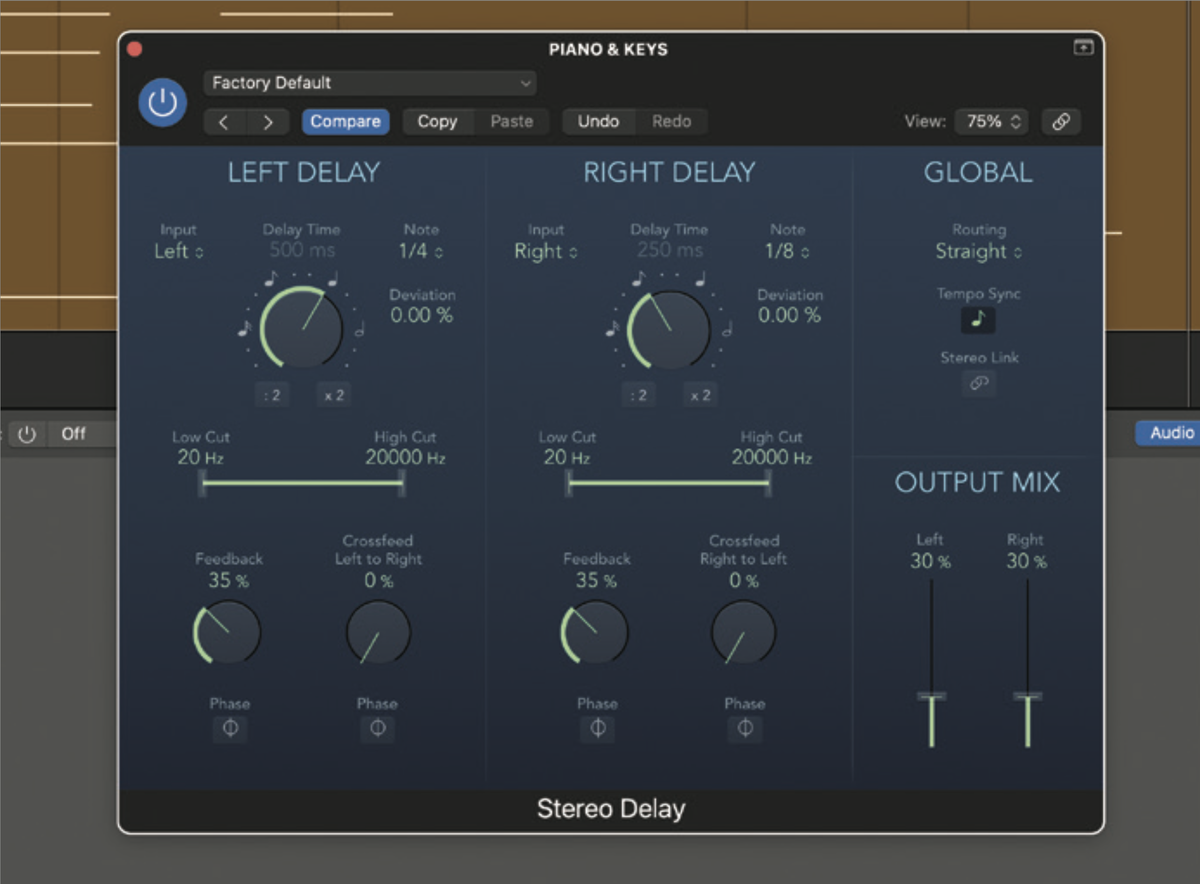This screenshot has width=1200, height=884.
Task: Click the window expand icon in the title bar
Action: click(1084, 47)
